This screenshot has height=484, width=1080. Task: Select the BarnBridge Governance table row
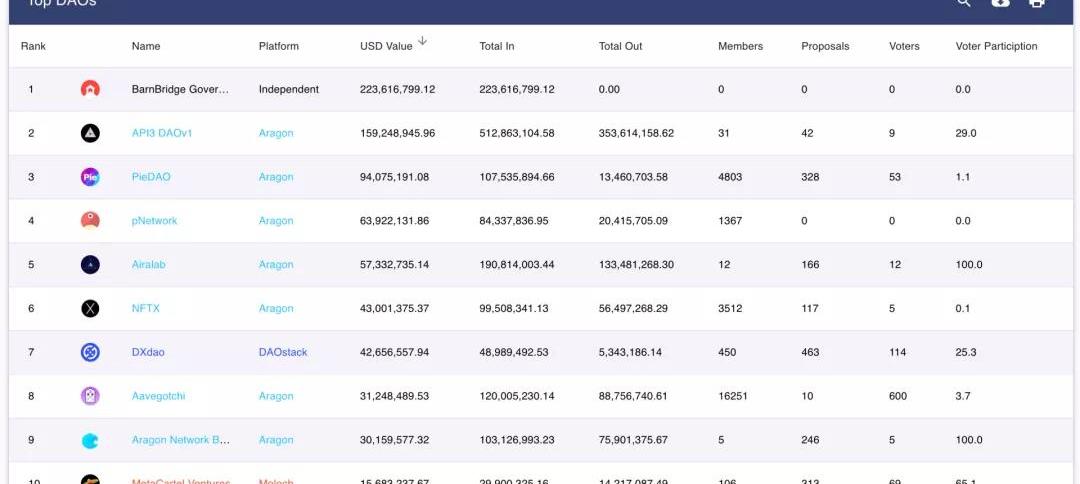[x=540, y=89]
